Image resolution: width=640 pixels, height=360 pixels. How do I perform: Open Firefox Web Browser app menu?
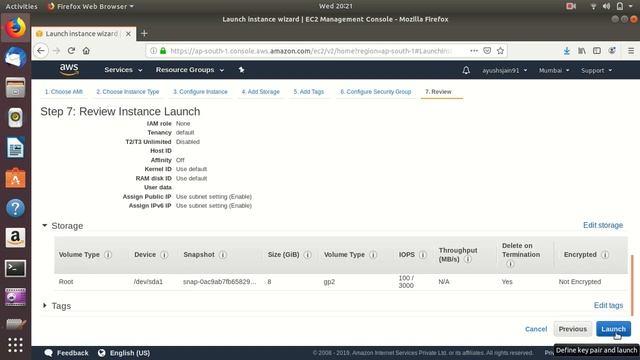point(91,6)
